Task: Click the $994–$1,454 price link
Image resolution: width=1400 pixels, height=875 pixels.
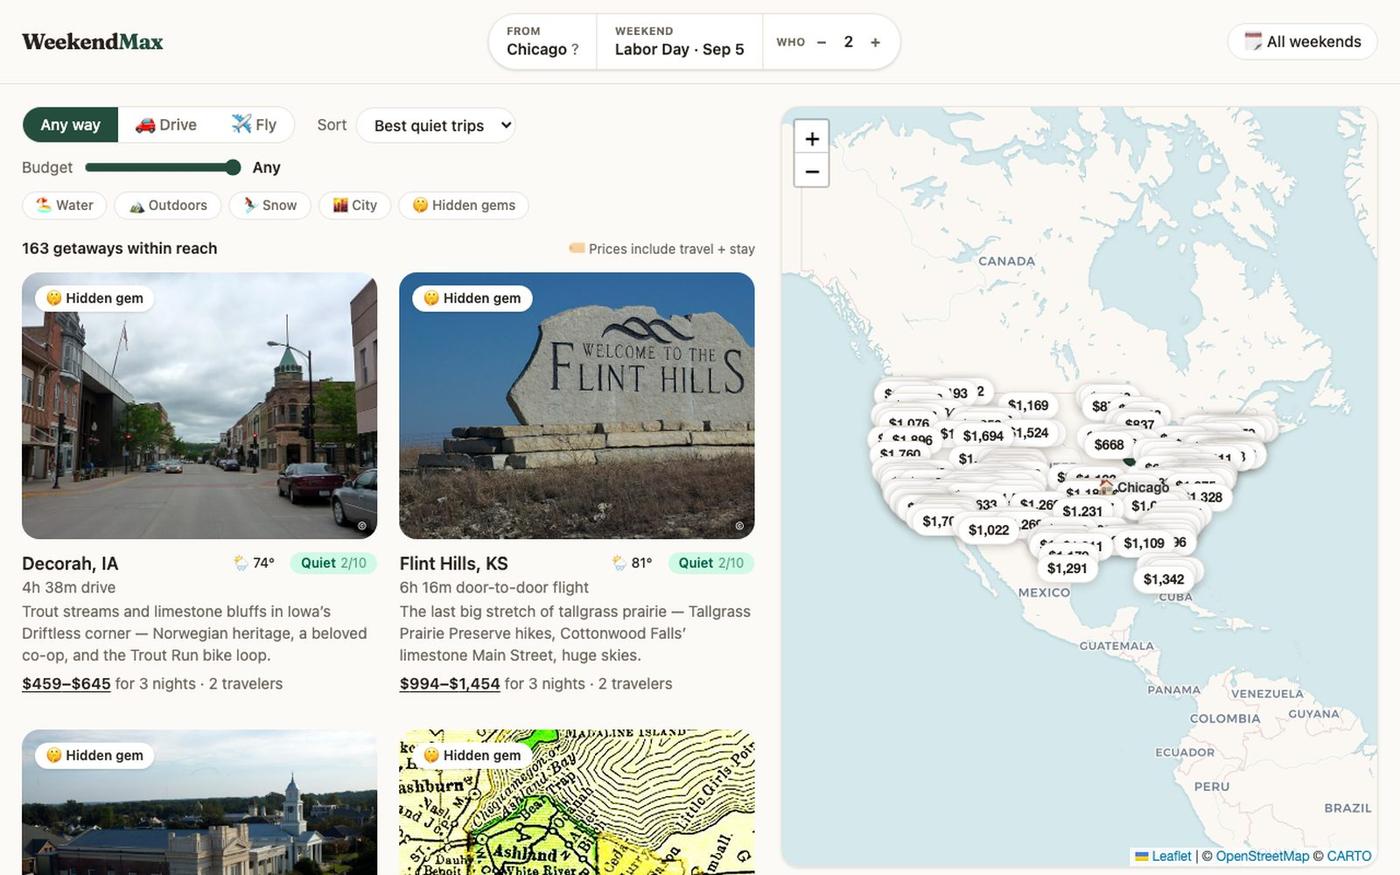Action: click(450, 684)
